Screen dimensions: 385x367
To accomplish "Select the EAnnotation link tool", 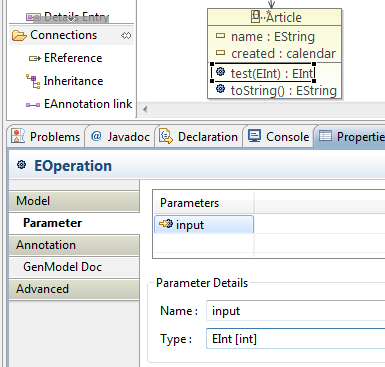I will point(79,104).
